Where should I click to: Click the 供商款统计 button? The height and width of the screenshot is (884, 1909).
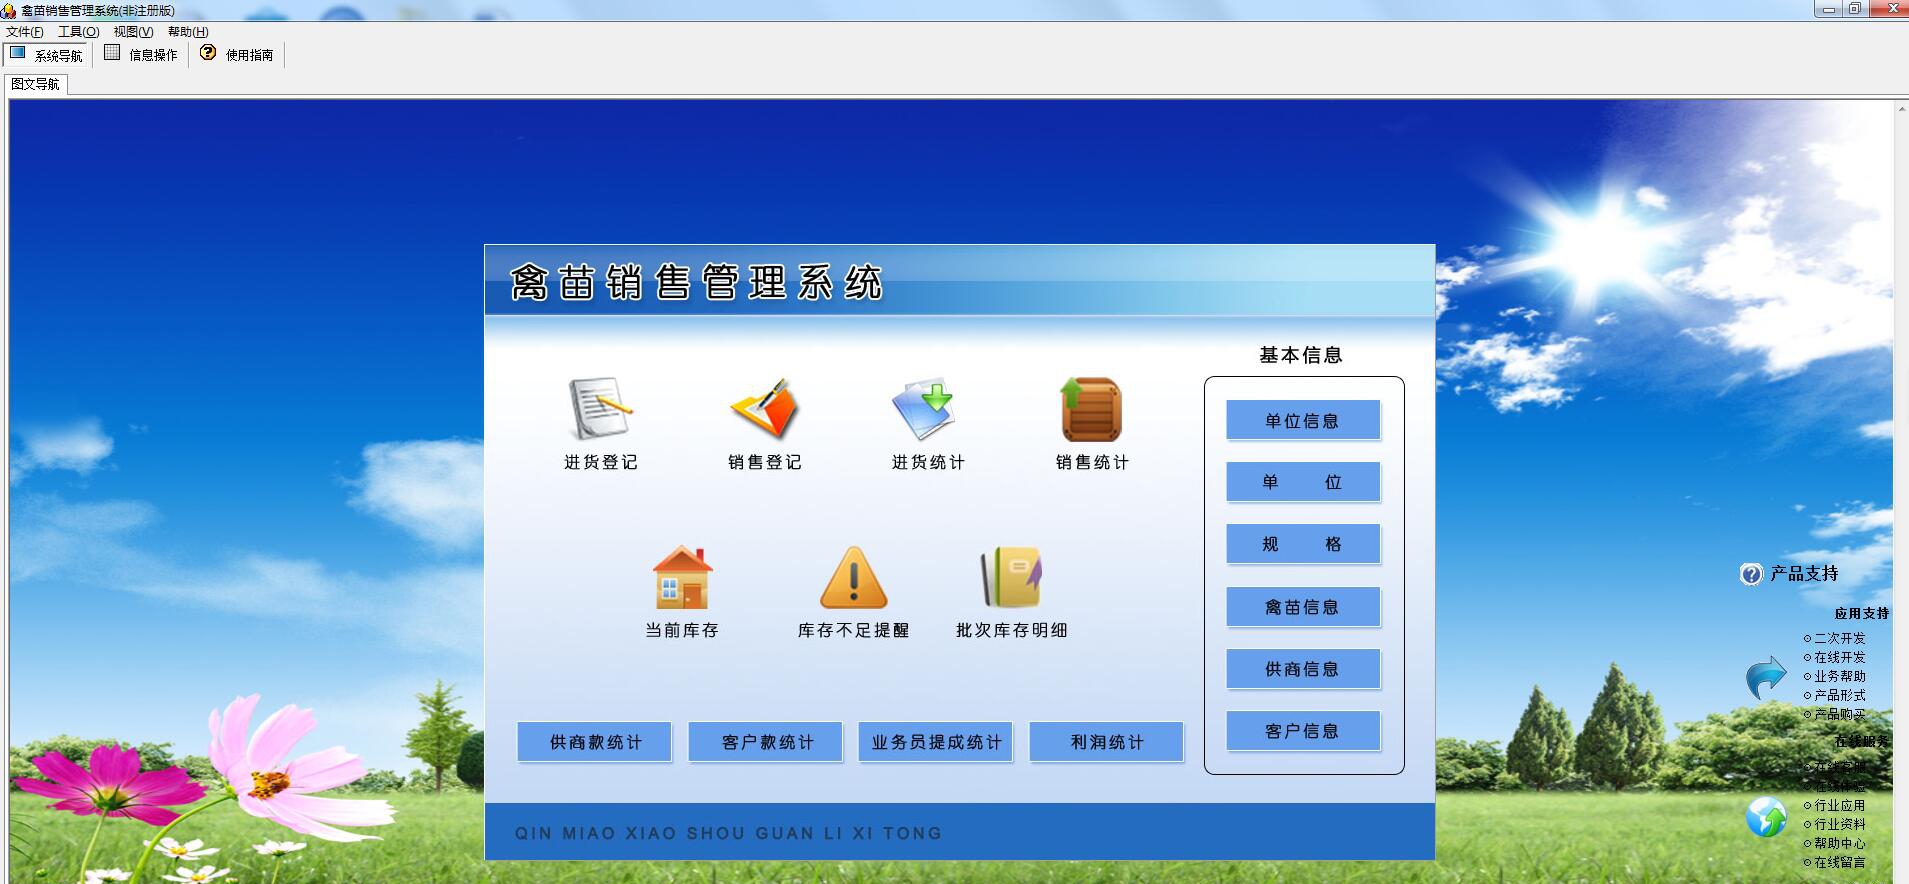pyautogui.click(x=595, y=742)
